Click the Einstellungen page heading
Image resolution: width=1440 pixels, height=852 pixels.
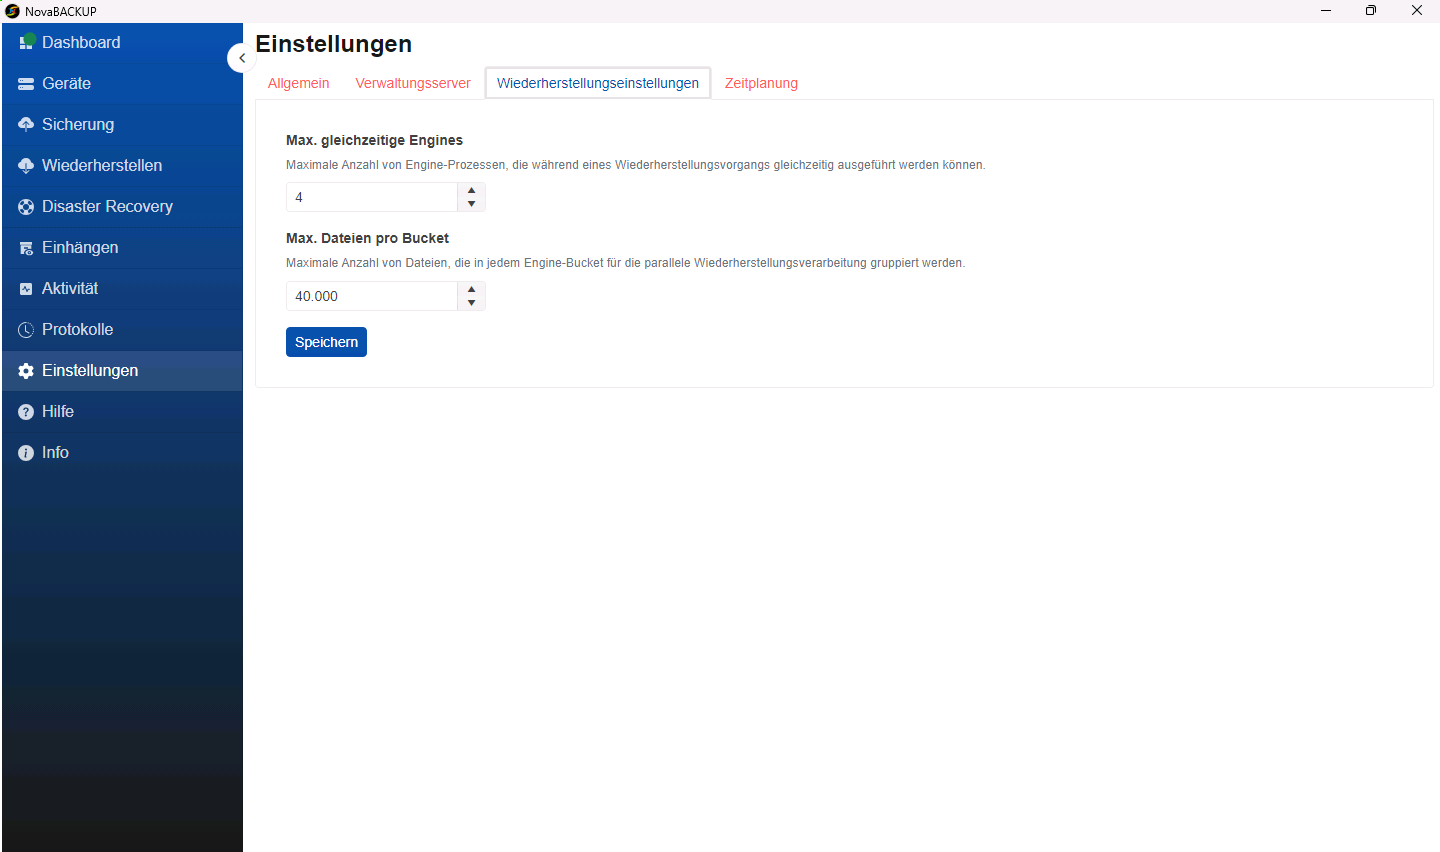pyautogui.click(x=334, y=44)
